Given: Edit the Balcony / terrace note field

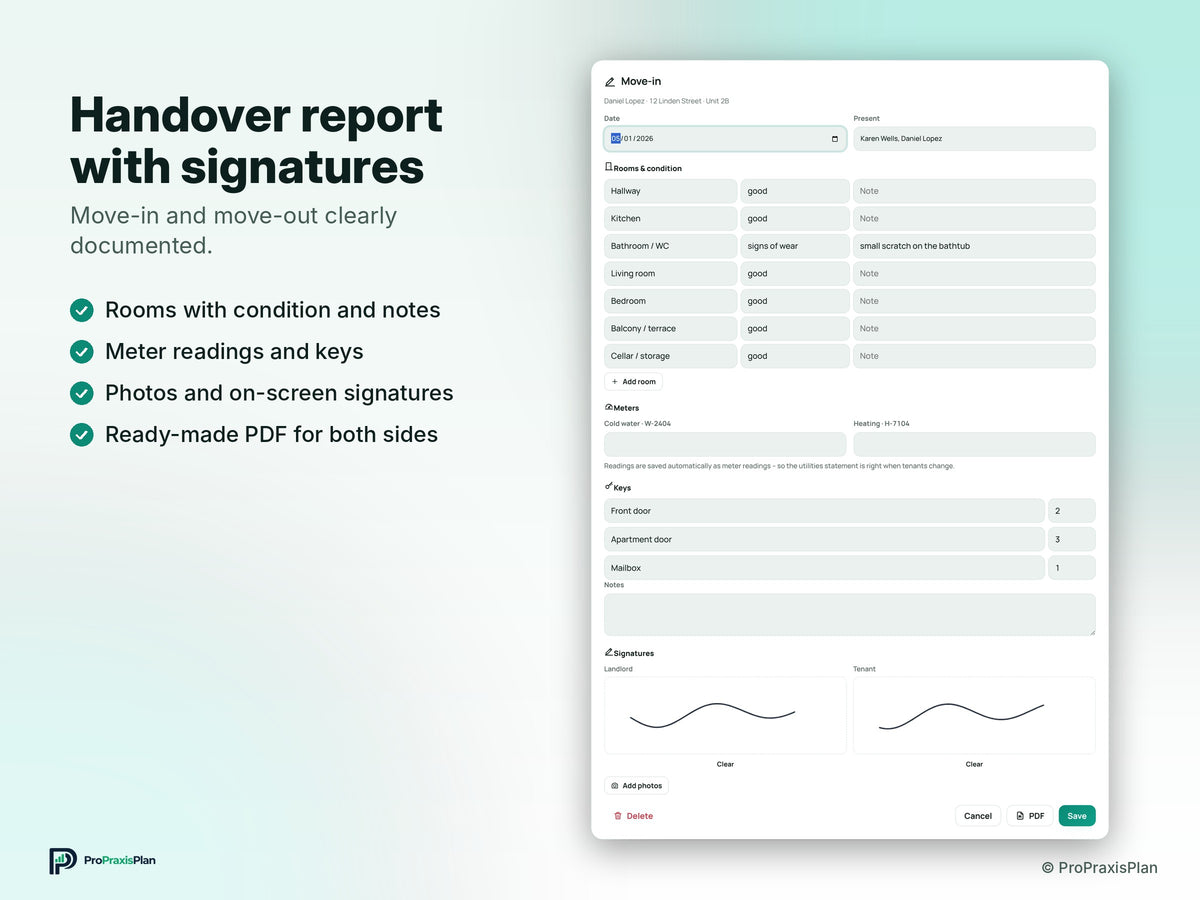Looking at the screenshot, I should tap(974, 329).
